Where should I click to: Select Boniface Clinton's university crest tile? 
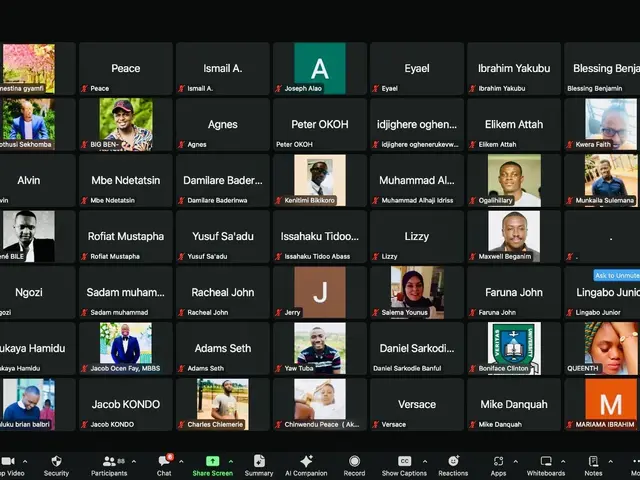pos(514,348)
